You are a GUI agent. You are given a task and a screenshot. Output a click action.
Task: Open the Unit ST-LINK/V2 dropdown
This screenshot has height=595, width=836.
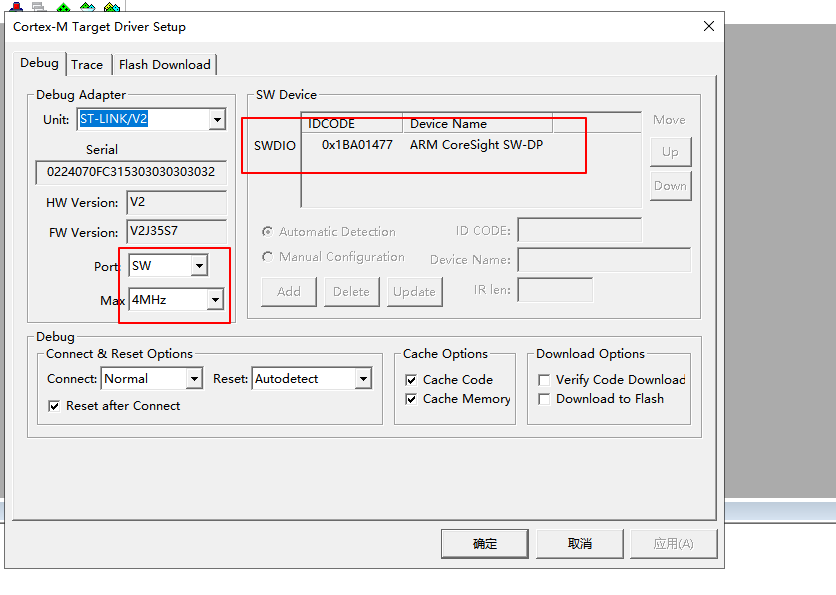(217, 119)
